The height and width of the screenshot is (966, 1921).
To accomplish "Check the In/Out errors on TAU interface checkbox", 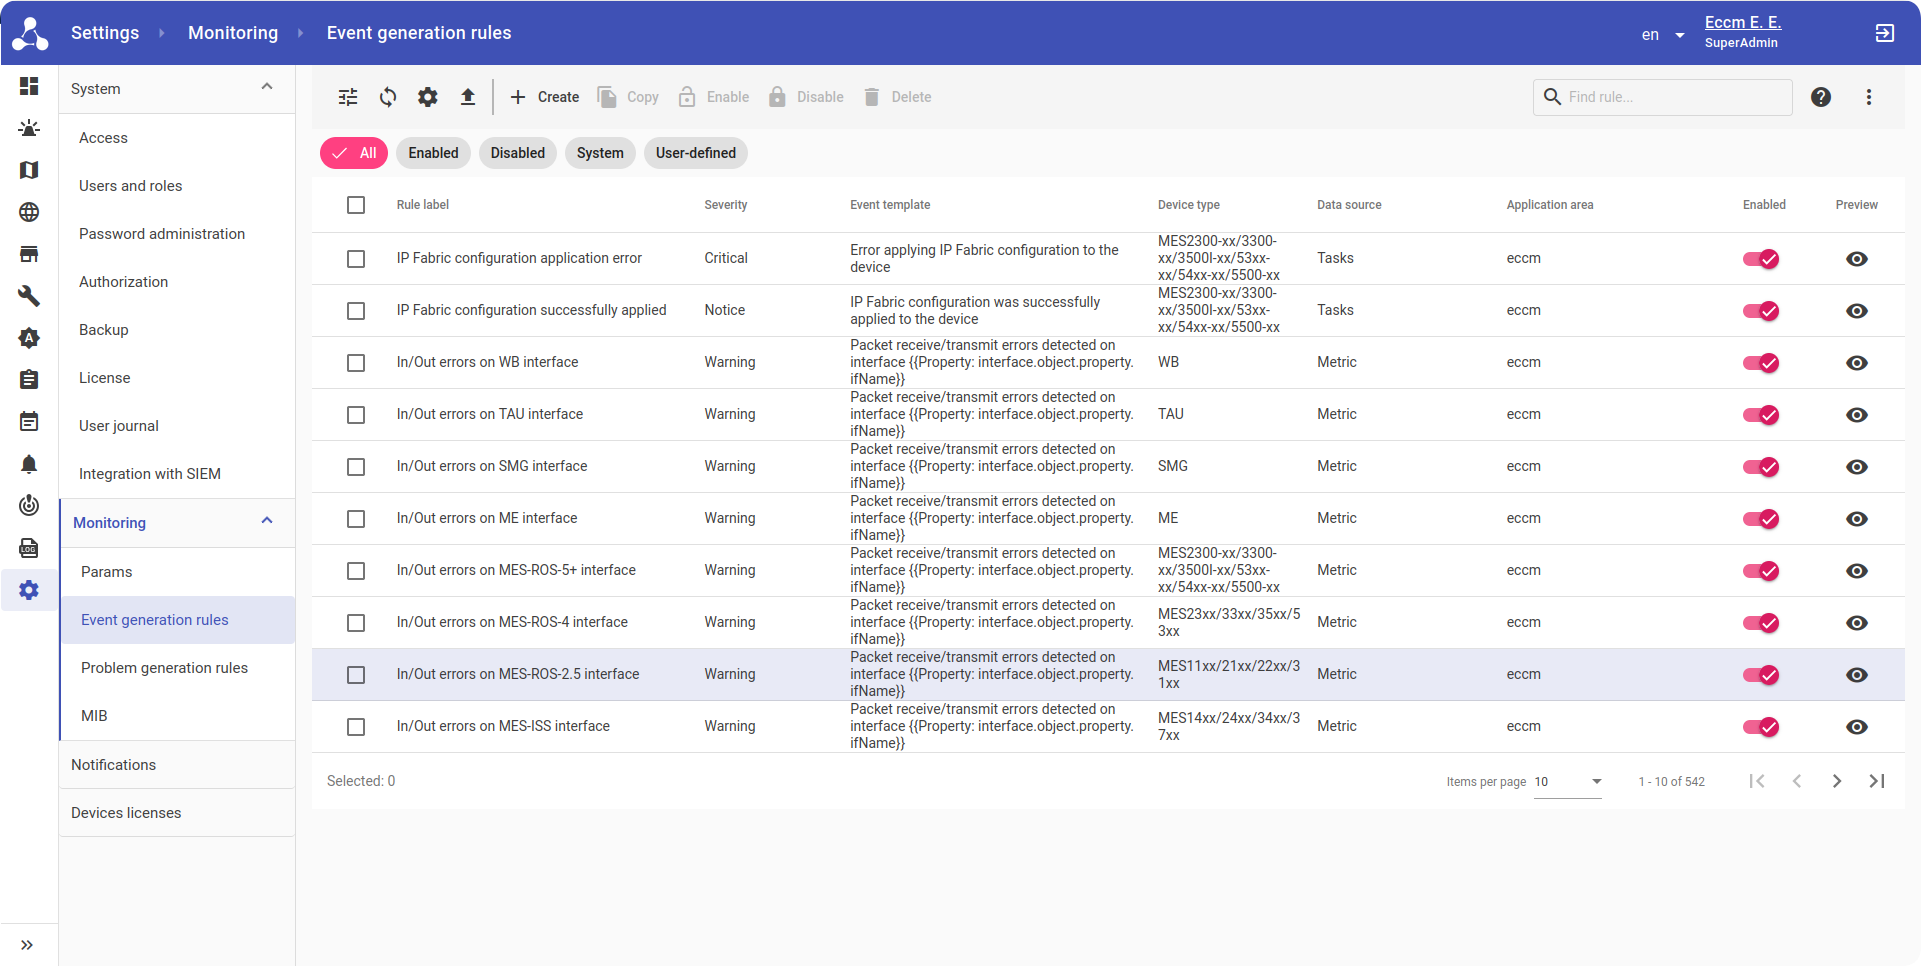I will pos(356,415).
